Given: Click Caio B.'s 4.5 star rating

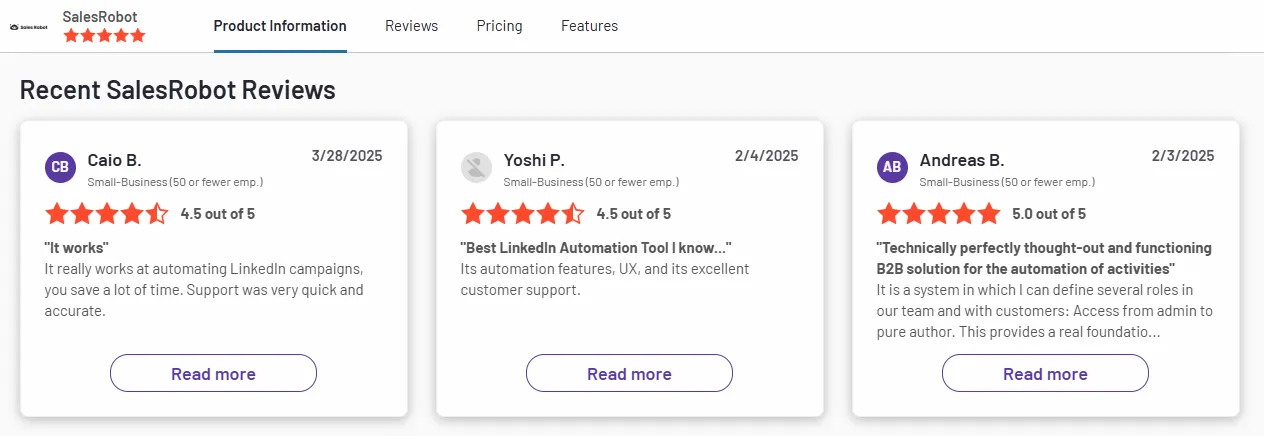Looking at the screenshot, I should point(107,213).
